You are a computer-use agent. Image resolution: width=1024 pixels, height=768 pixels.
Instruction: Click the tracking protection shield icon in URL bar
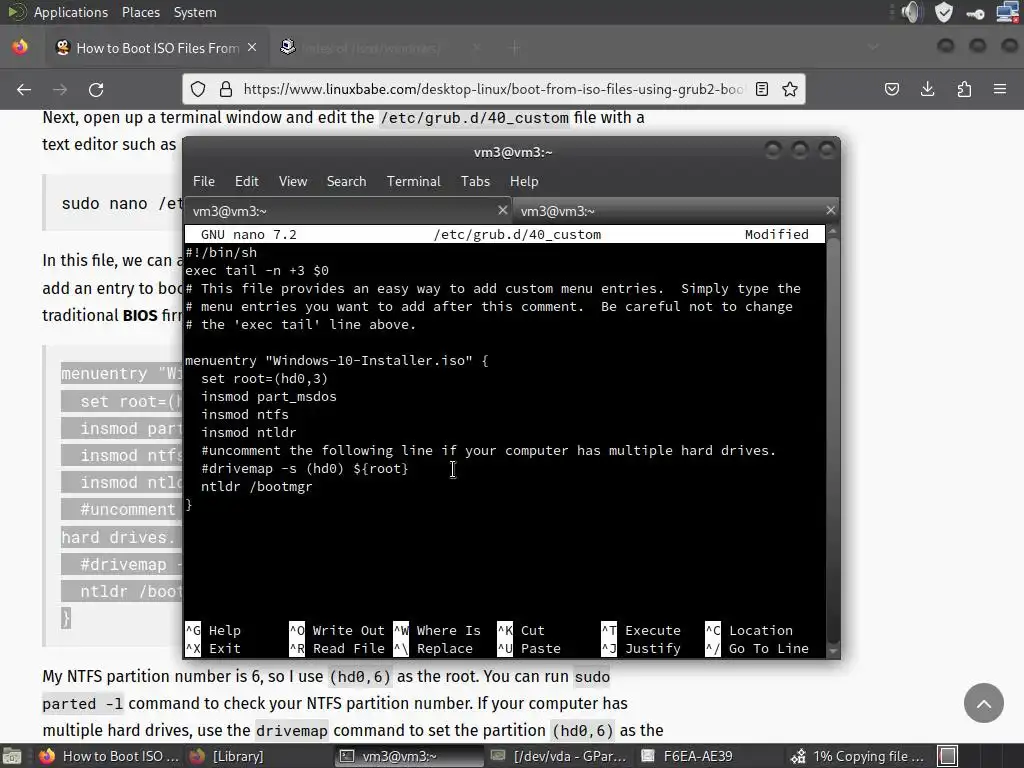[198, 89]
